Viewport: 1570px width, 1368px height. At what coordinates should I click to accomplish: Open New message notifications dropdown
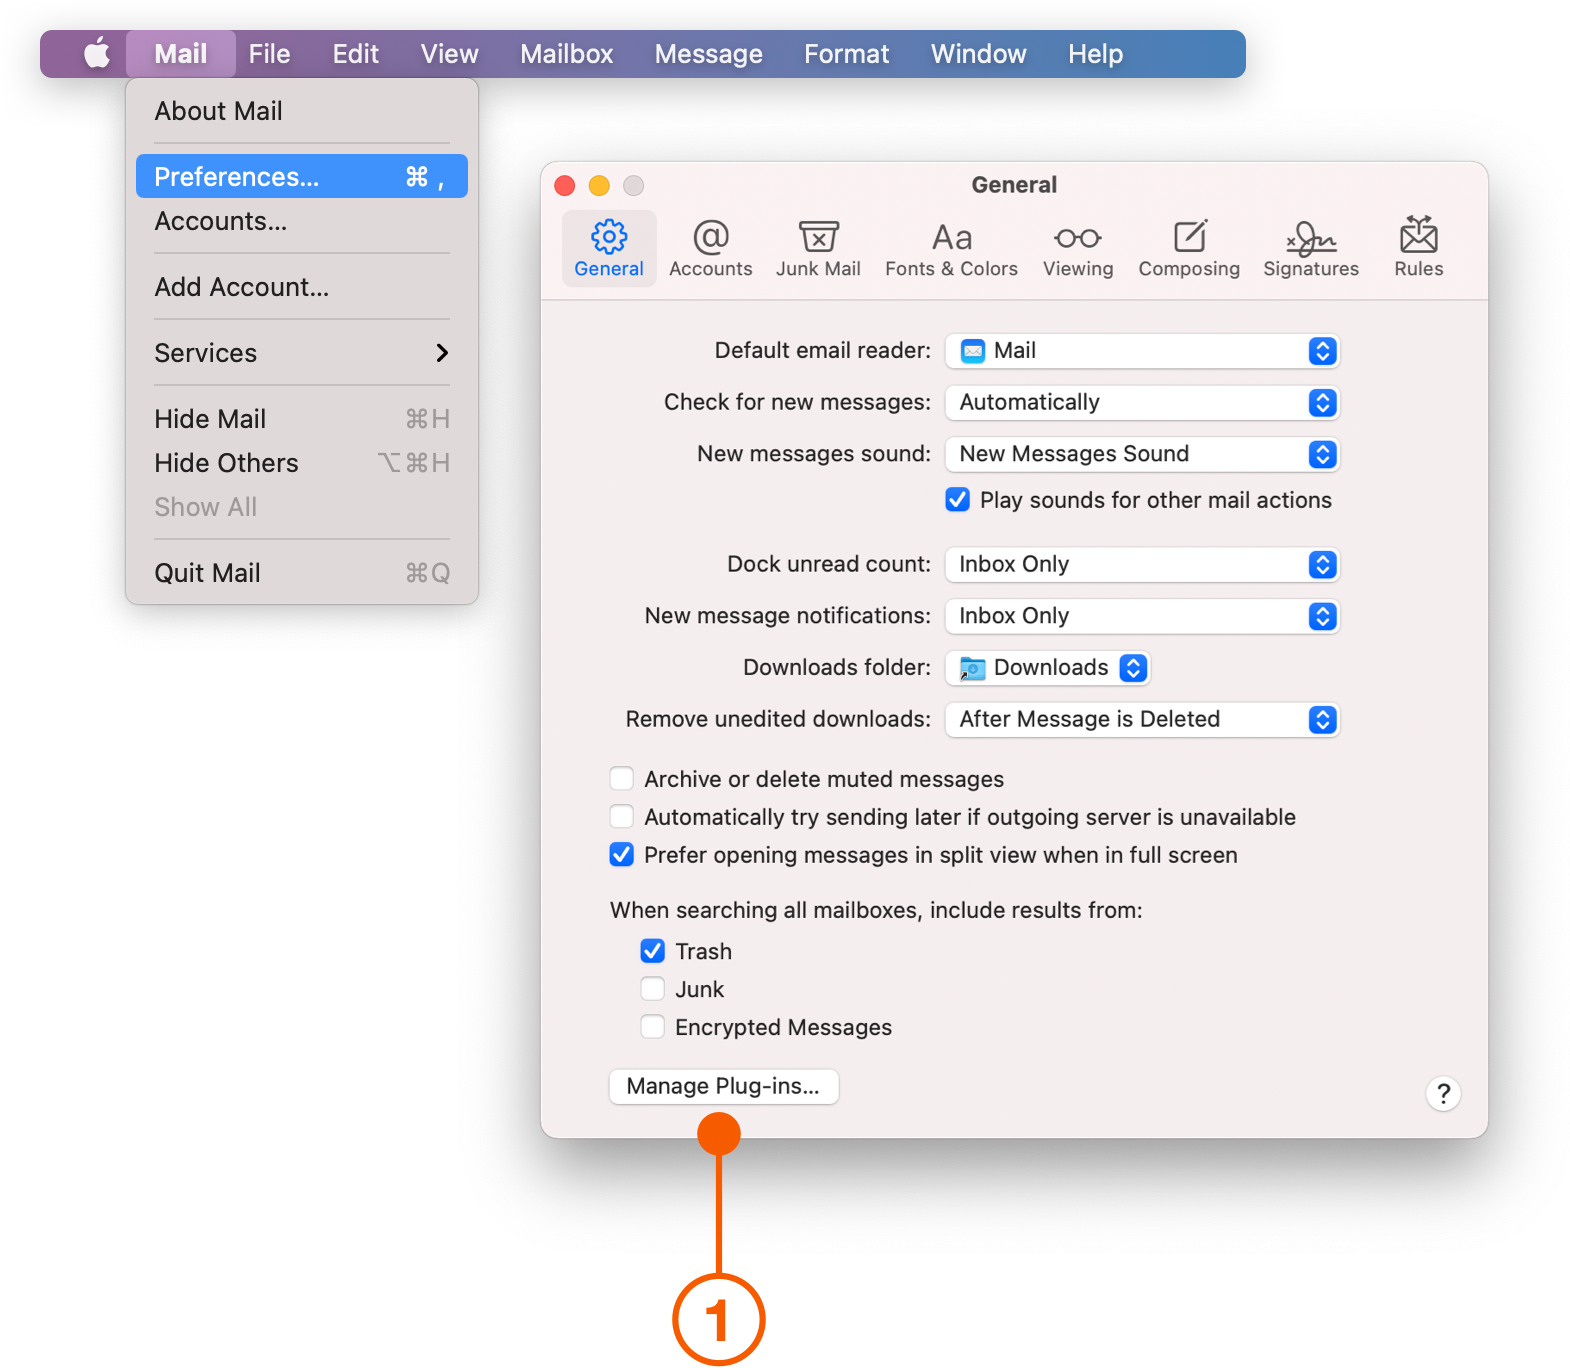click(x=1142, y=616)
